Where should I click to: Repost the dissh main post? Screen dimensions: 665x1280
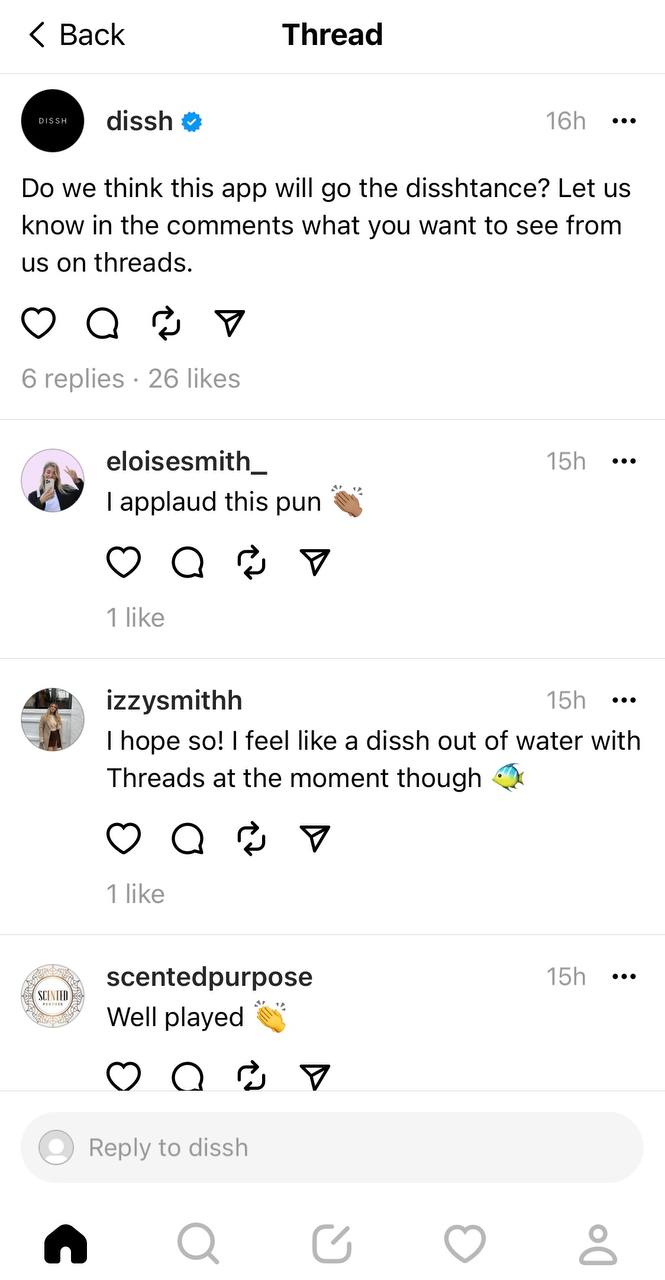pyautogui.click(x=166, y=323)
